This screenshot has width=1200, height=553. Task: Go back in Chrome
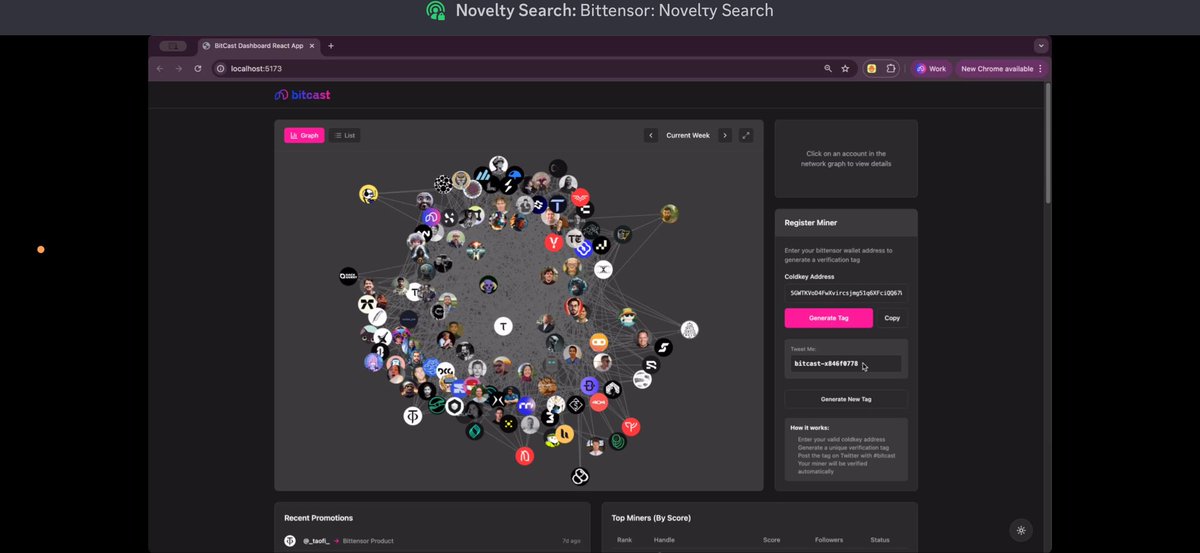coord(160,68)
